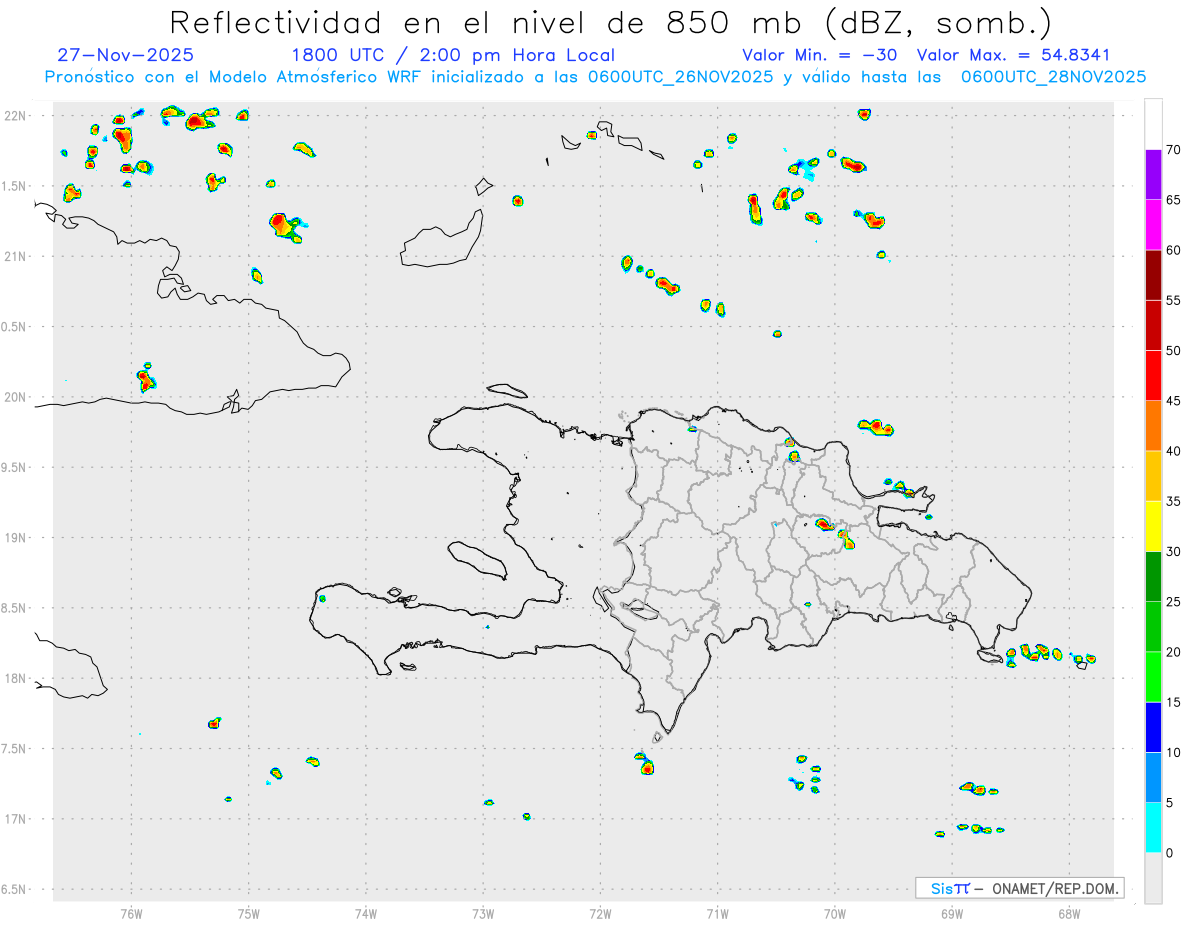This screenshot has width=1200, height=927.
Task: Click the dark green 25-30 dBZ colorbar segment
Action: 1153,577
